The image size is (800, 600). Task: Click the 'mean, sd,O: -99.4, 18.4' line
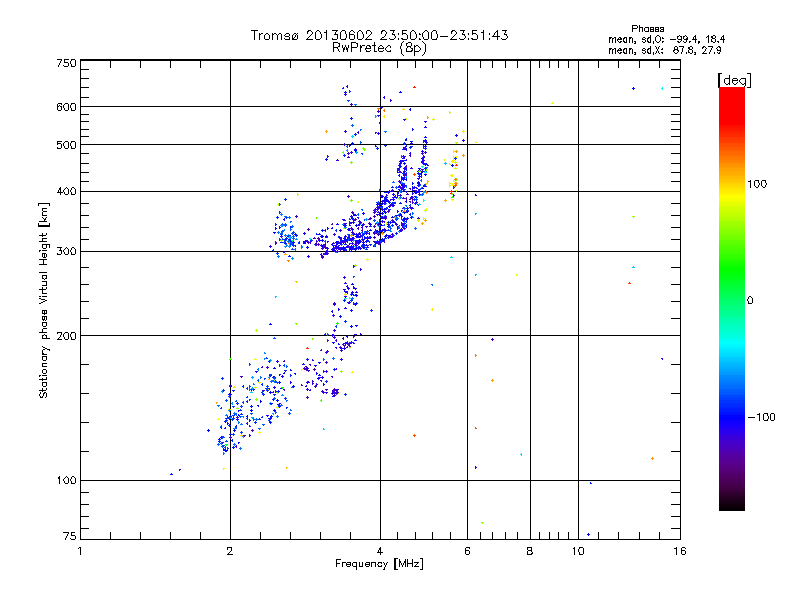[666, 40]
